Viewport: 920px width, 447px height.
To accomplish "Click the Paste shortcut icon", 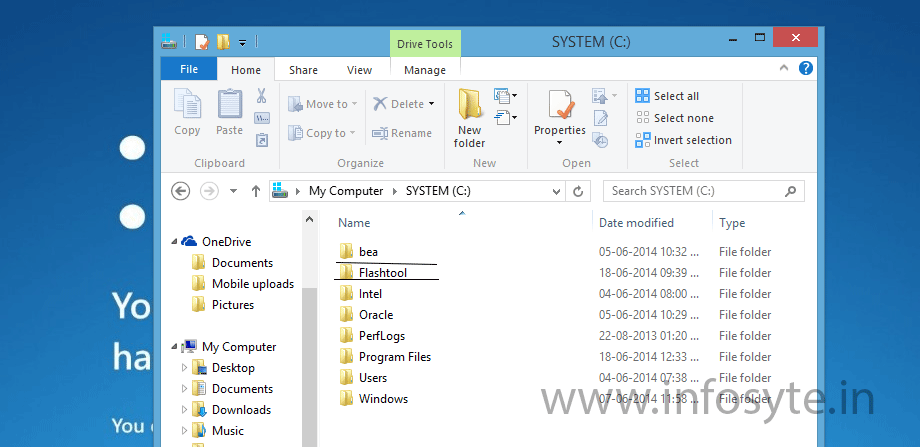I will [x=262, y=140].
